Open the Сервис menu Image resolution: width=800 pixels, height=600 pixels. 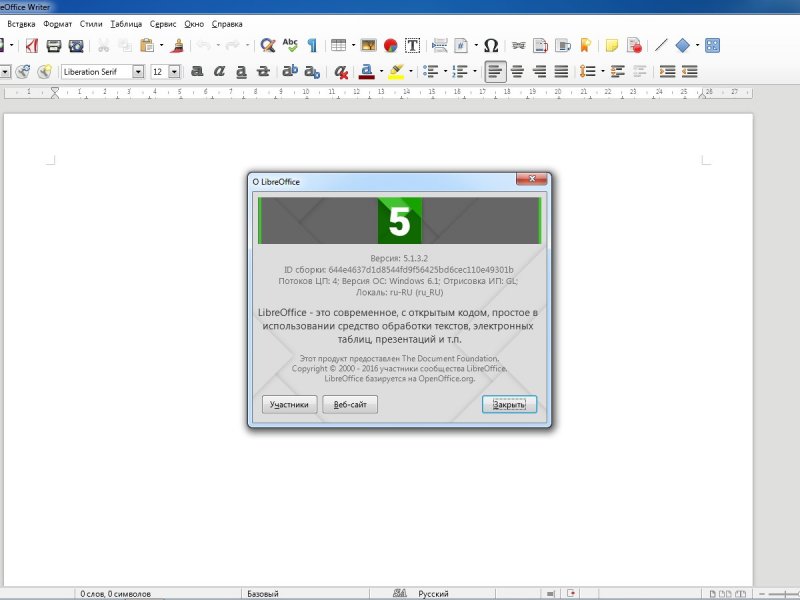(163, 24)
